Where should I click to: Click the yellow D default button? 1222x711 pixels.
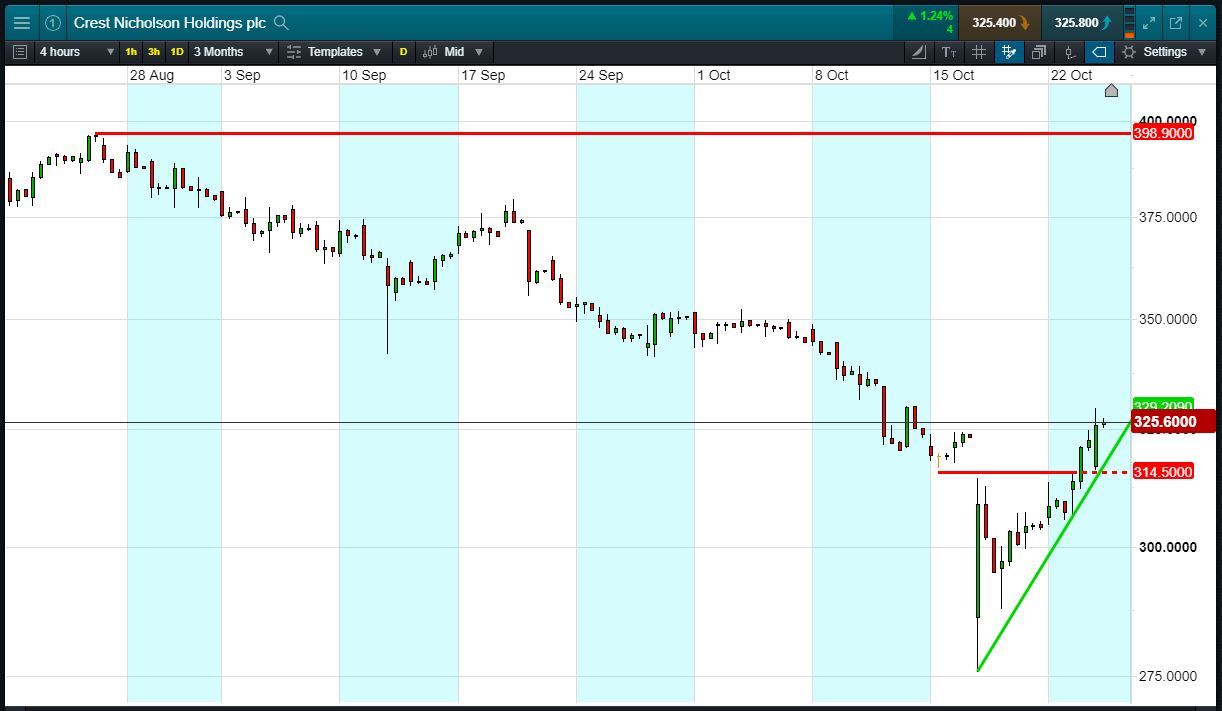(x=403, y=51)
